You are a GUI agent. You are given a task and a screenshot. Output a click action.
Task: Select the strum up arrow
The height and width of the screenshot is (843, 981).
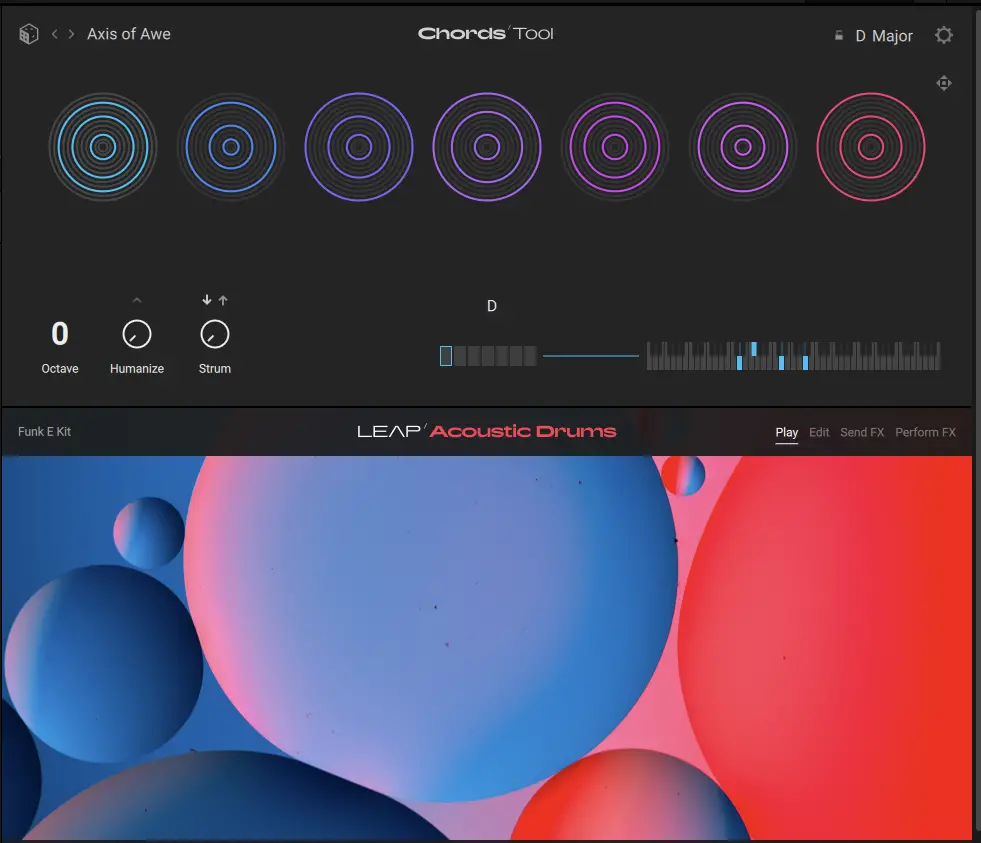point(223,300)
